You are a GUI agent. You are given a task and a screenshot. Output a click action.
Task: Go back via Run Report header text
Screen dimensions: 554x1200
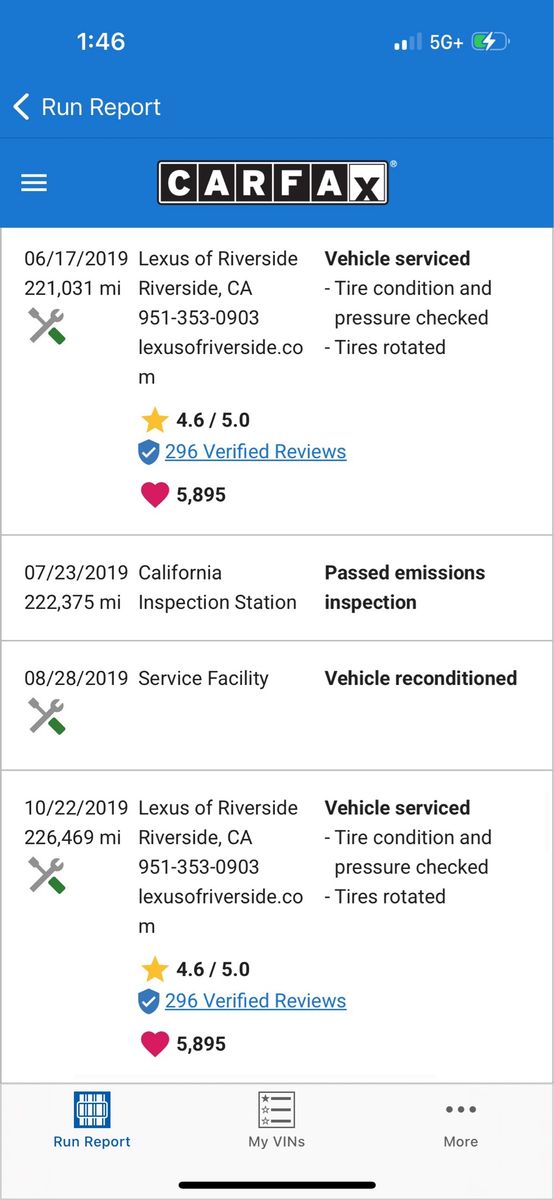101,107
